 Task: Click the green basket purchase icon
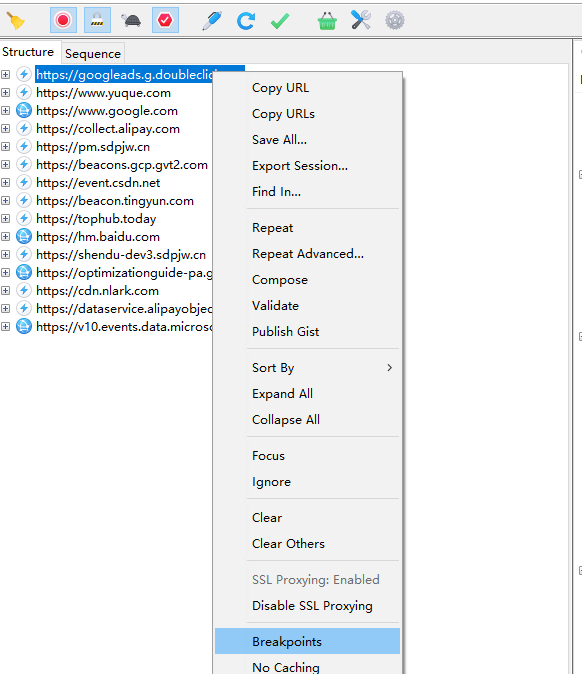(x=327, y=20)
